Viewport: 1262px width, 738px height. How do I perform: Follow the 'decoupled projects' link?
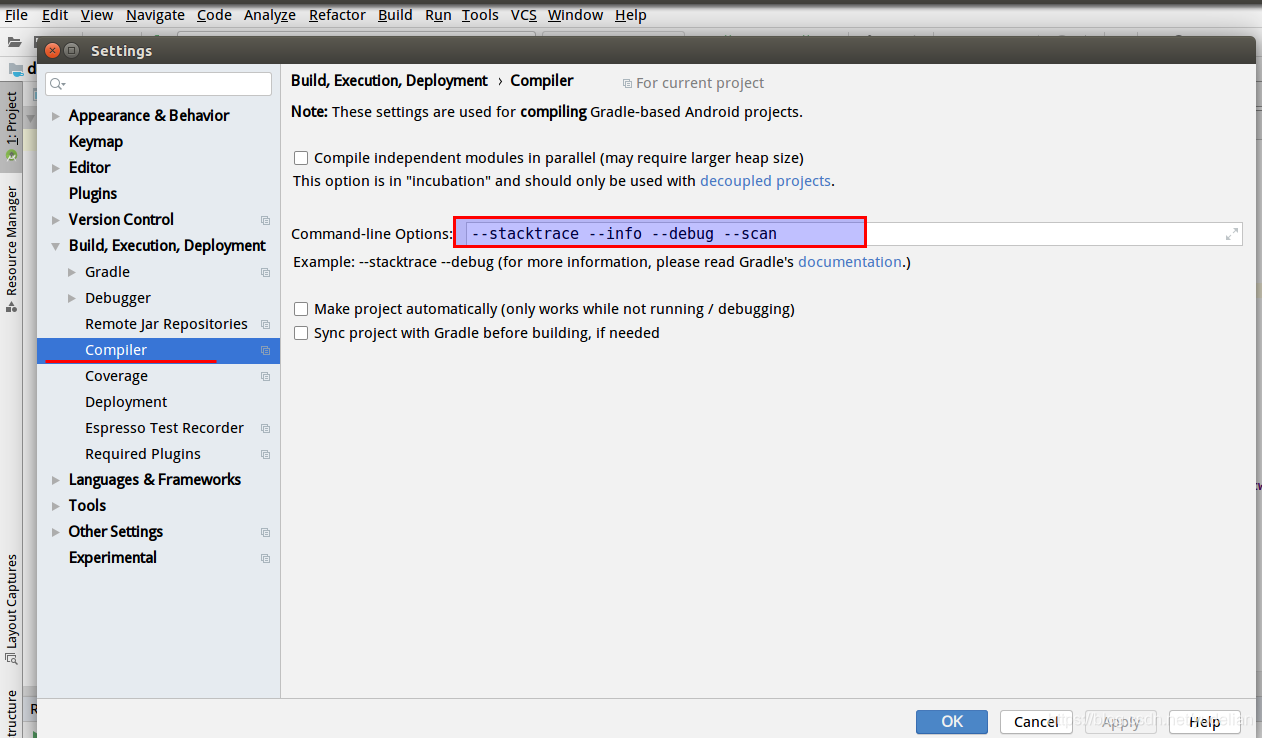pos(765,180)
